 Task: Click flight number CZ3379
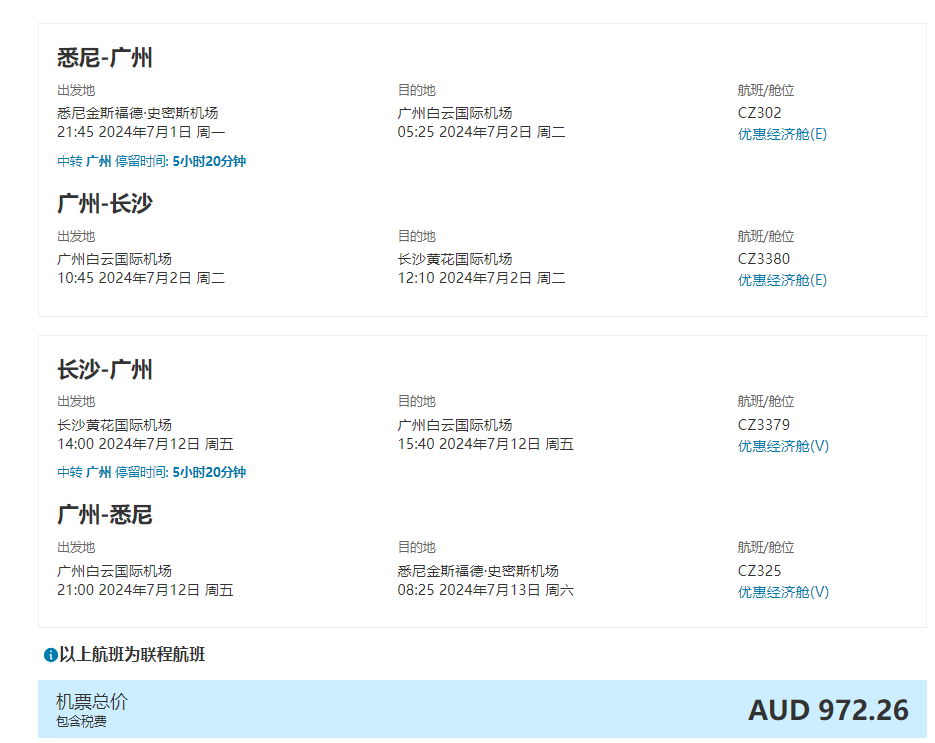(x=764, y=425)
